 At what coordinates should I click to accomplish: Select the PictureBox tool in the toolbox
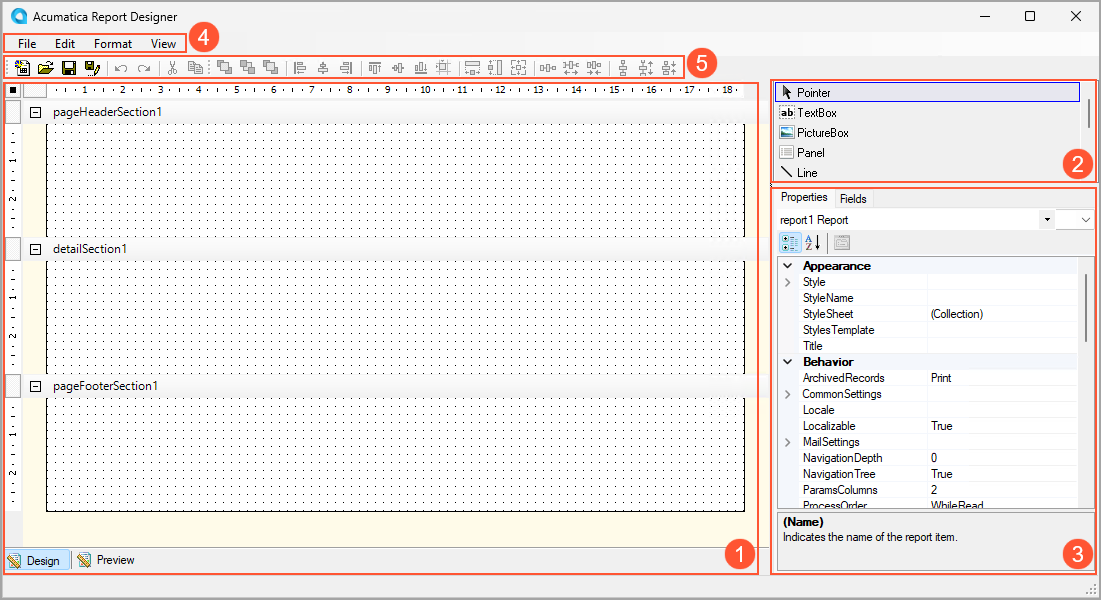pyautogui.click(x=927, y=132)
